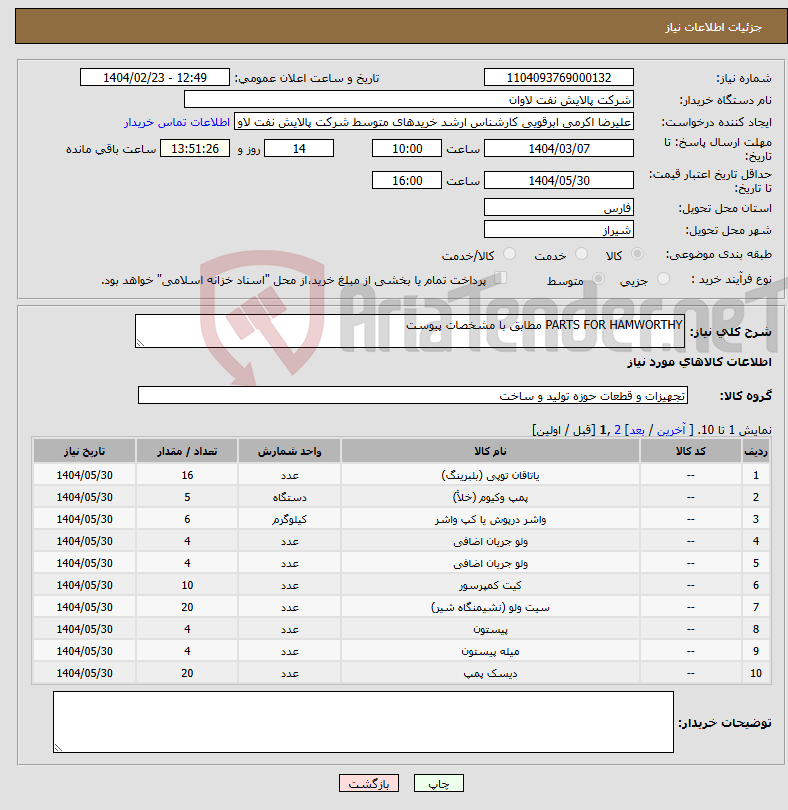Click quantity 16 in row 1
Viewport: 788px width, 810px height.
click(187, 475)
